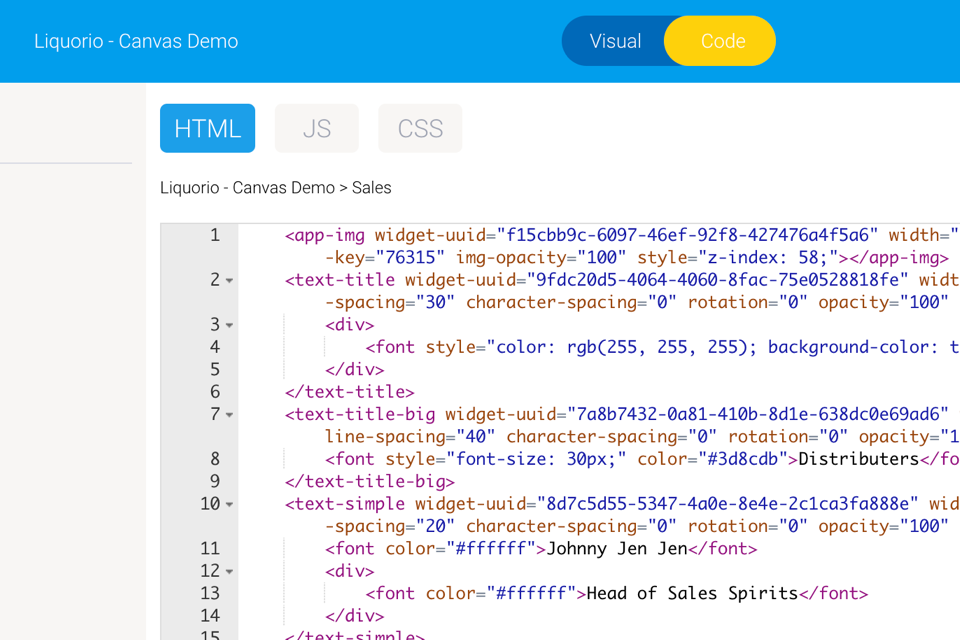Click the closing </text-title> tag on line 6
The image size is (960, 640).
click(350, 392)
